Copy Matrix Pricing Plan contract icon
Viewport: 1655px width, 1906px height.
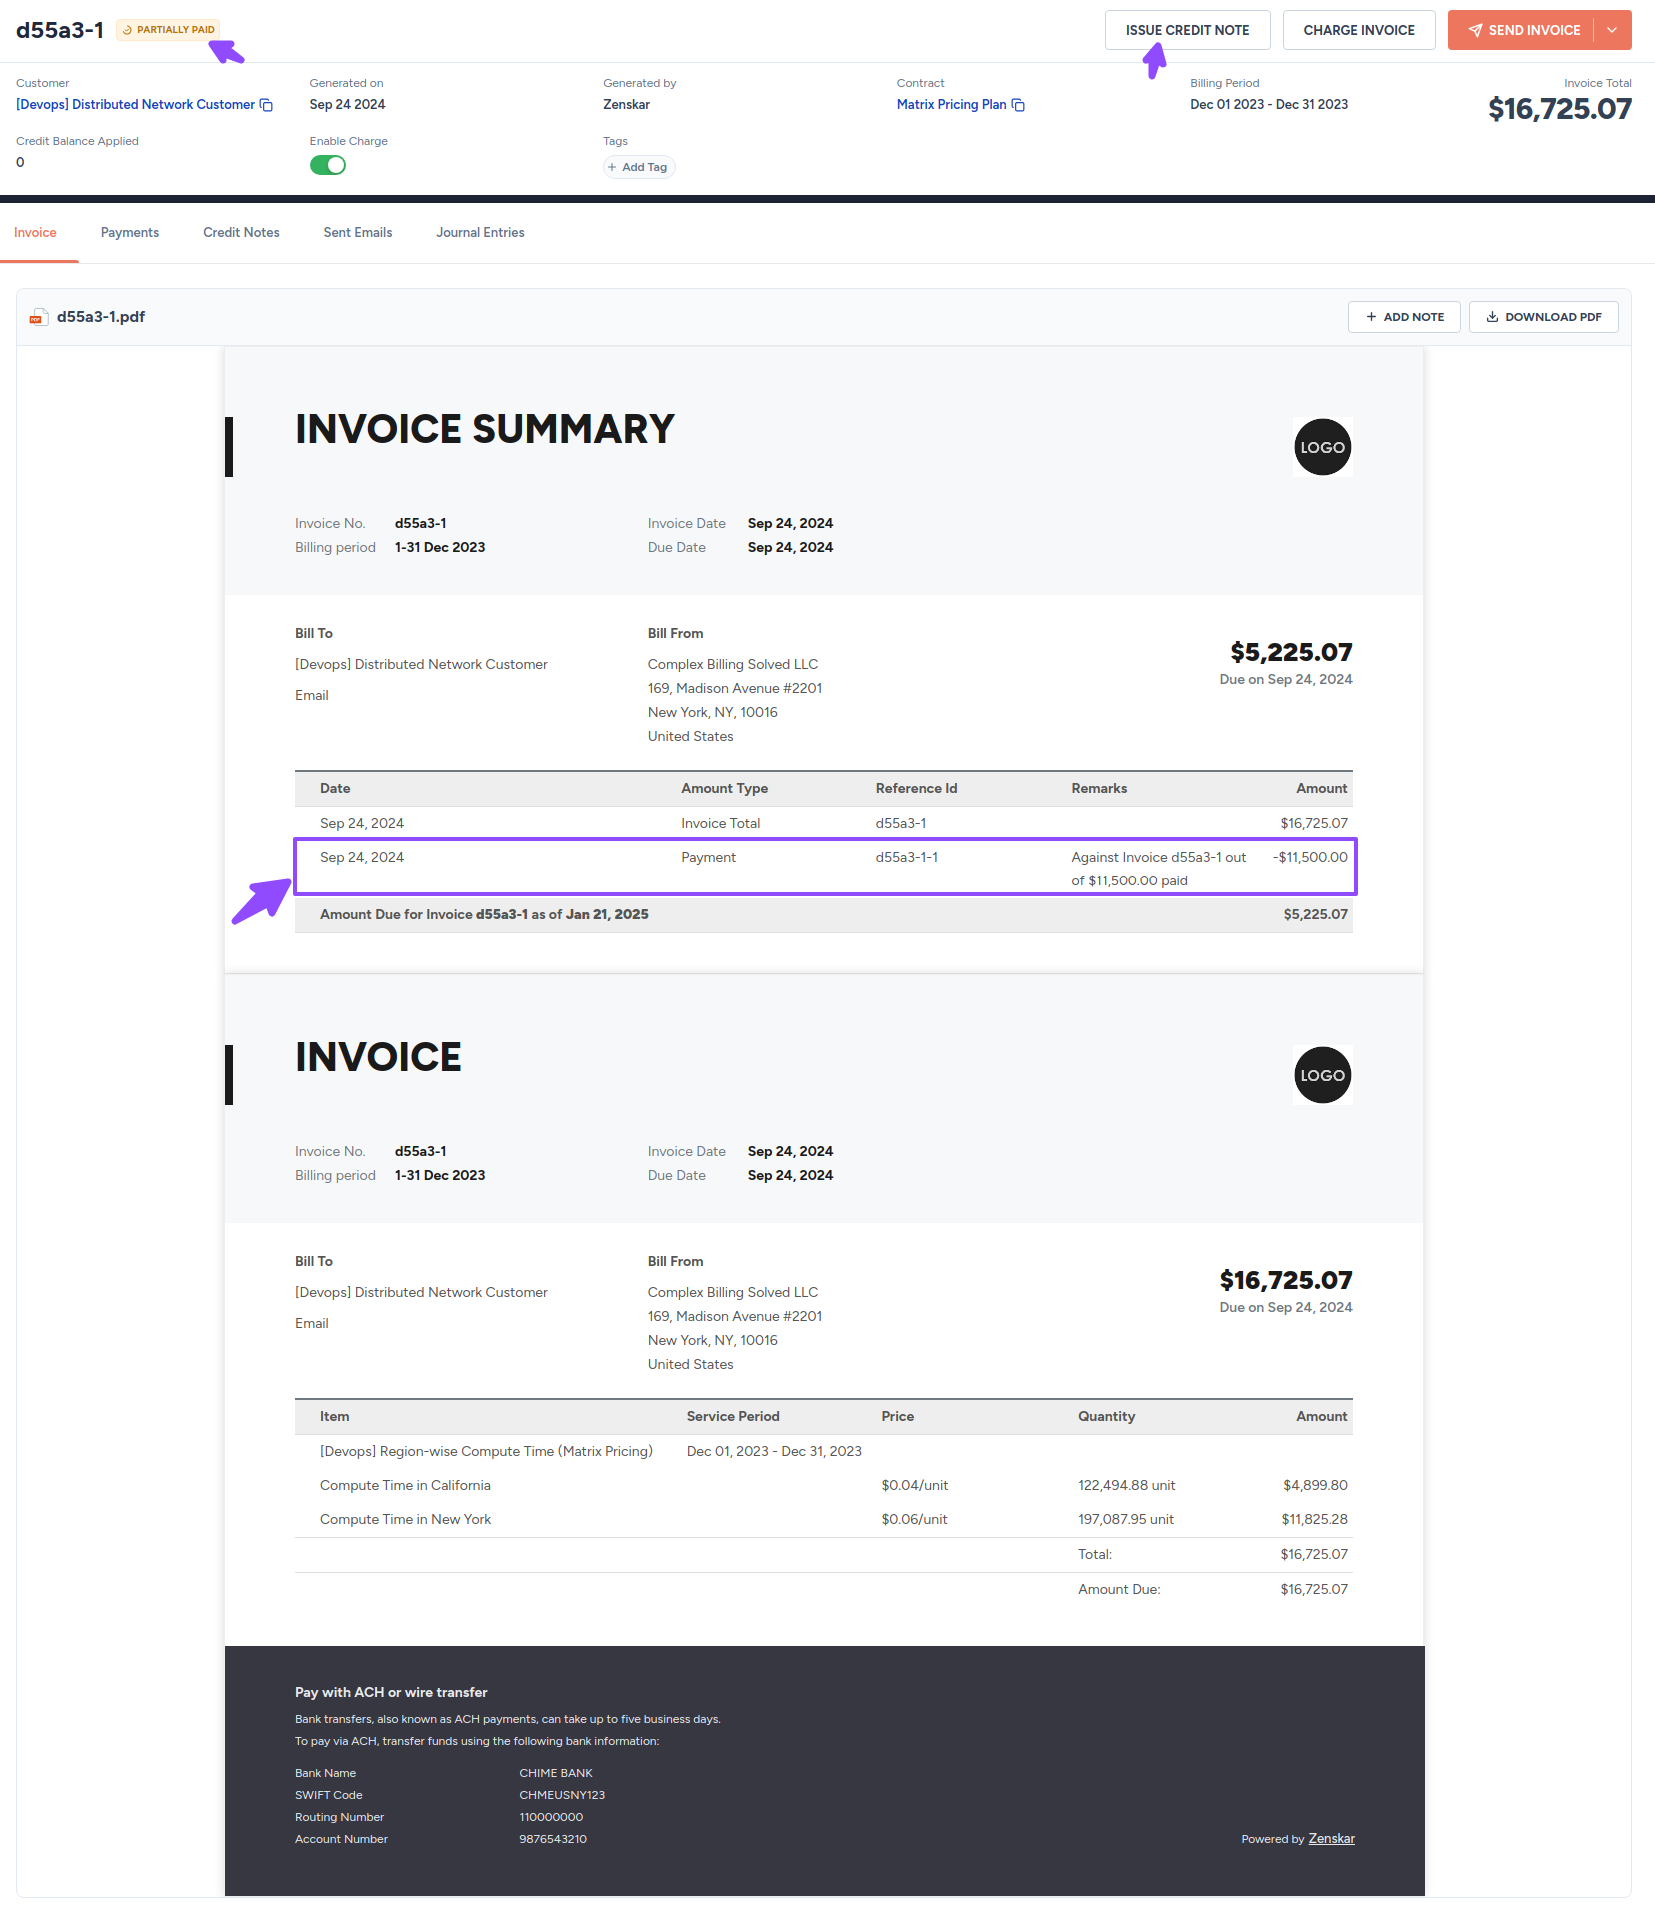click(1018, 105)
